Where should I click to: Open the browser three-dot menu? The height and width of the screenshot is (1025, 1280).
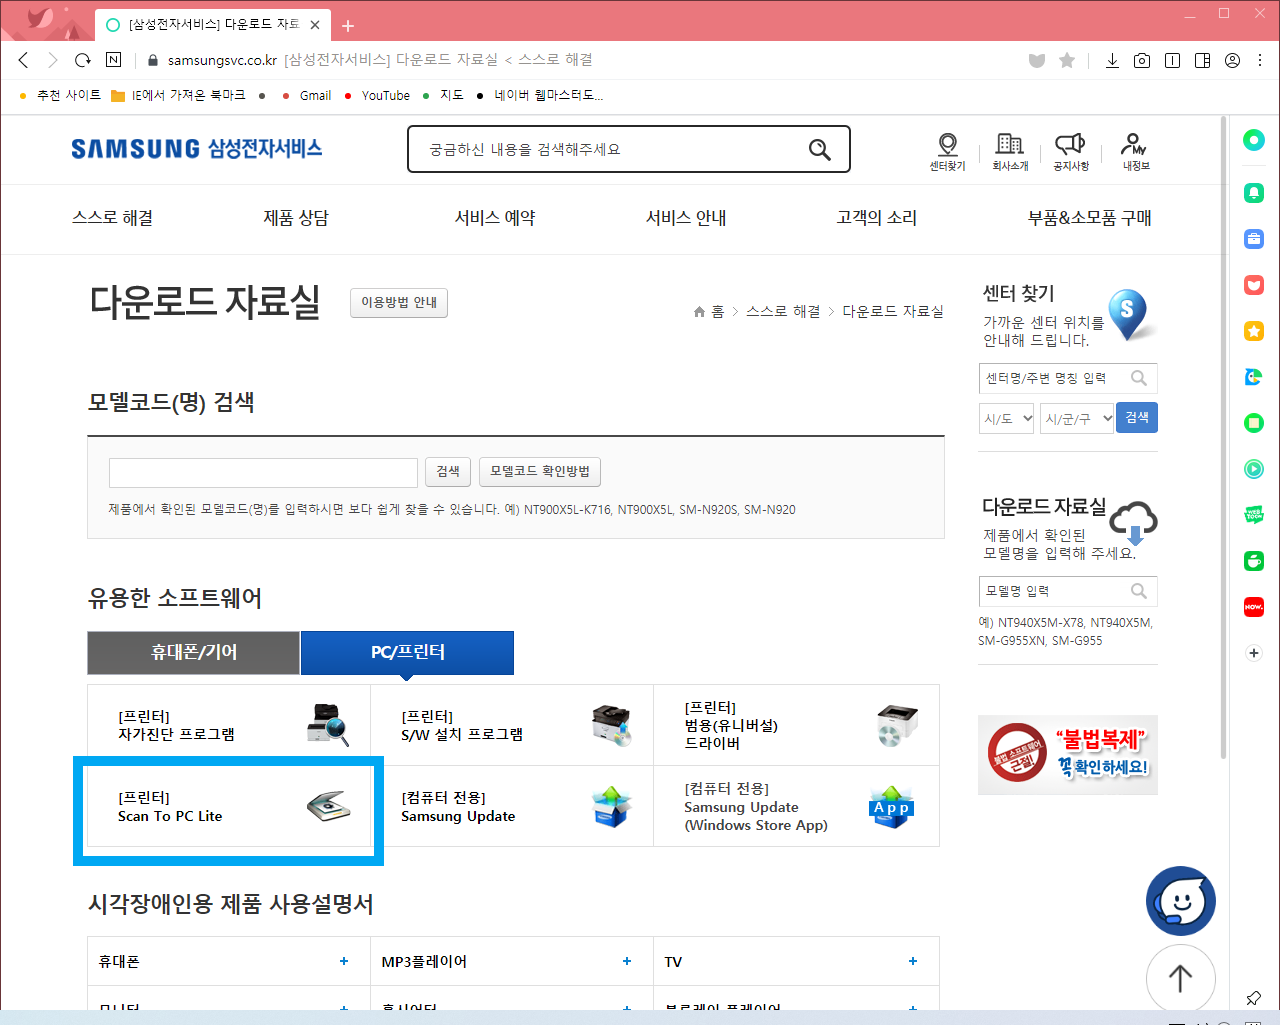click(1261, 60)
